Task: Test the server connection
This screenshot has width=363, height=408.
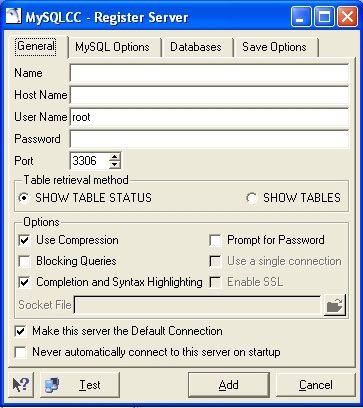Action: click(79, 385)
